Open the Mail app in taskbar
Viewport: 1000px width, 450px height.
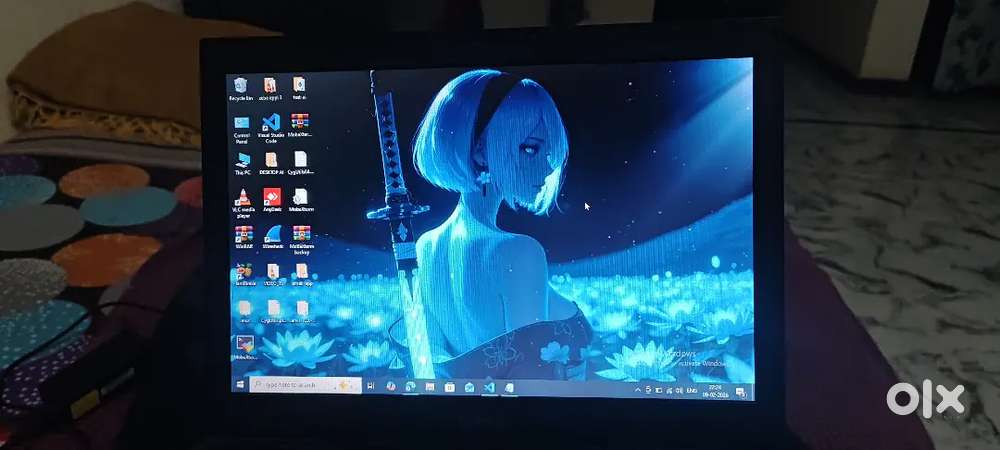coord(468,387)
